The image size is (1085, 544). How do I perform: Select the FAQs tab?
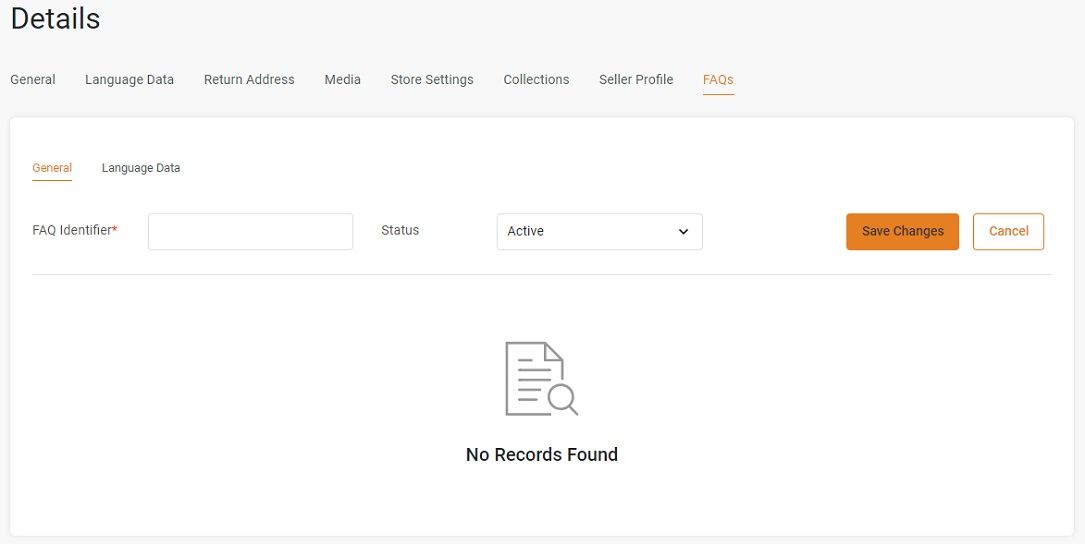(718, 80)
